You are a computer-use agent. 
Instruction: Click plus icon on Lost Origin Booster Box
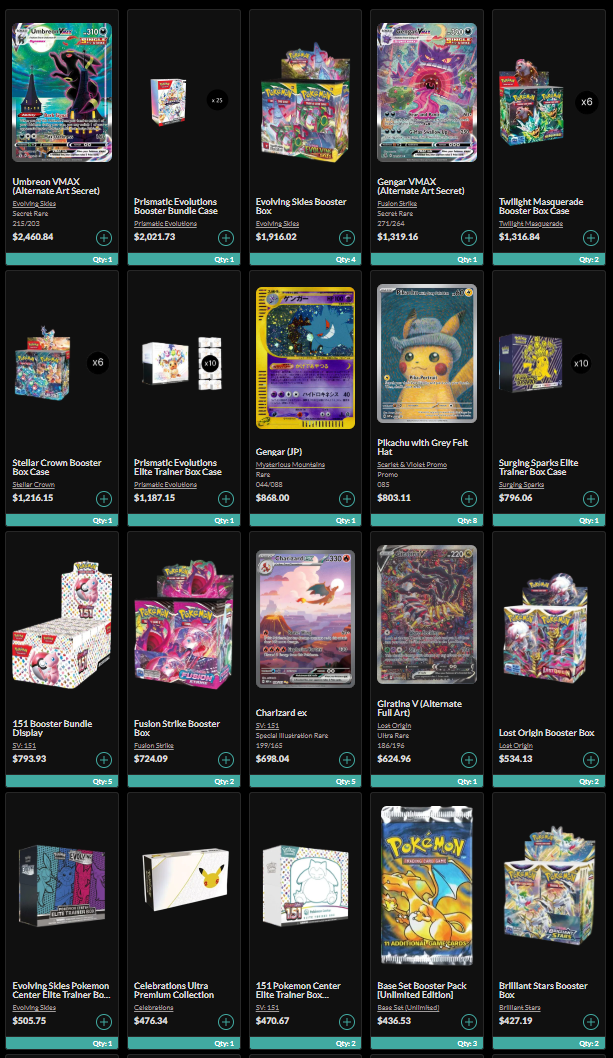(x=591, y=760)
